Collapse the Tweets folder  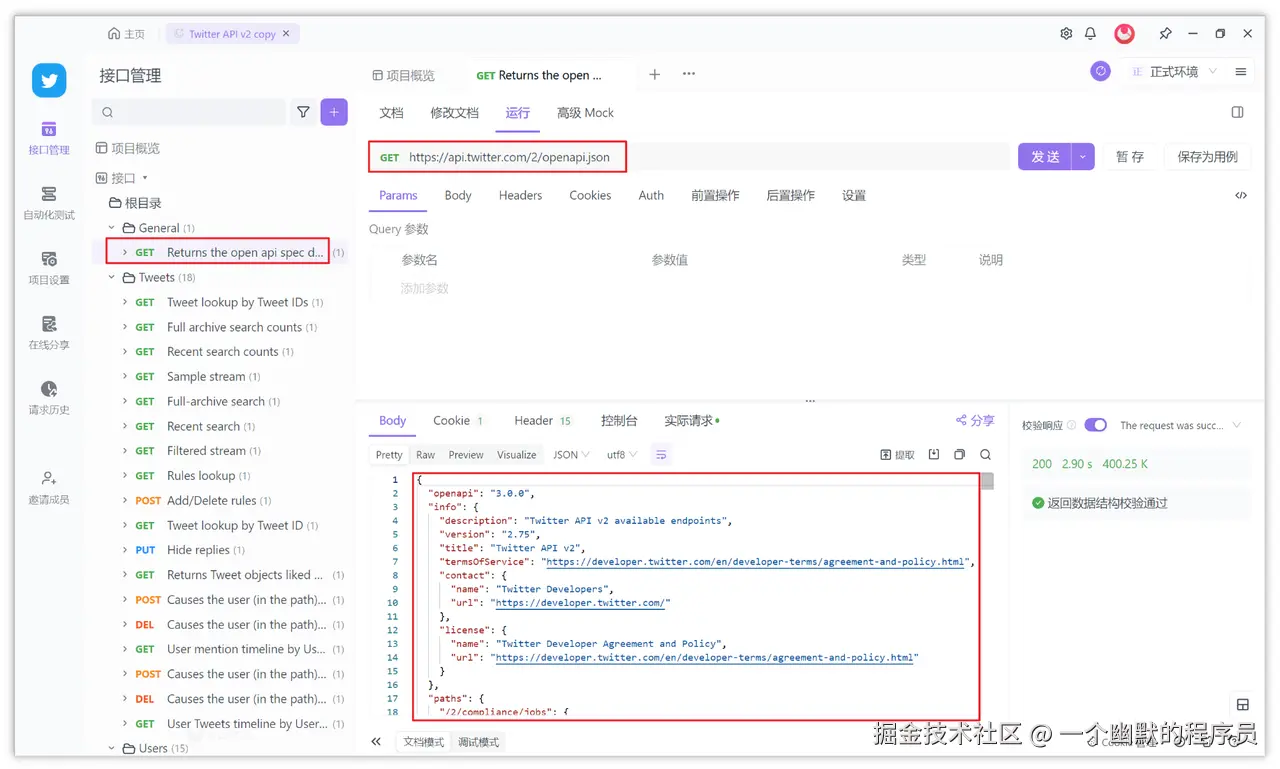point(112,278)
